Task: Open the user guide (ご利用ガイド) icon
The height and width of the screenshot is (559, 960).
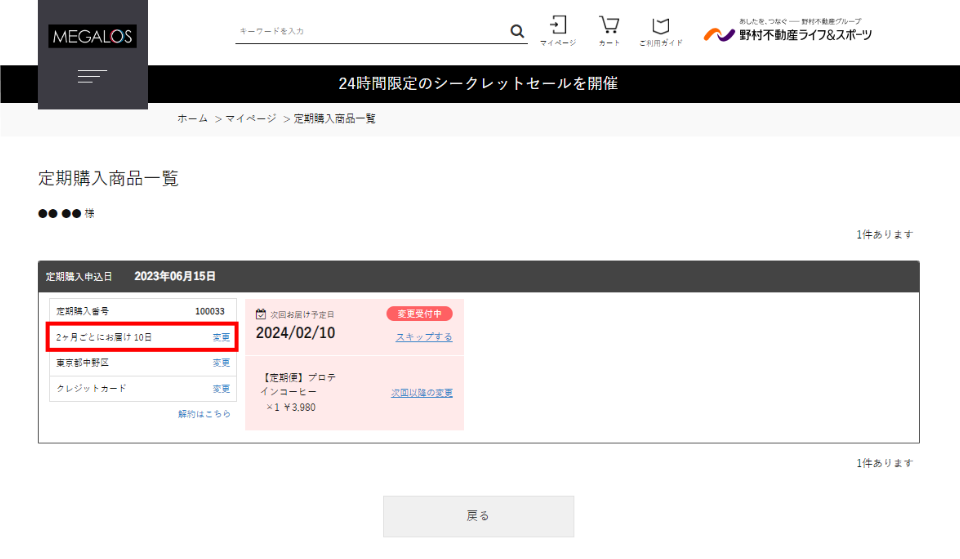Action: tap(660, 30)
